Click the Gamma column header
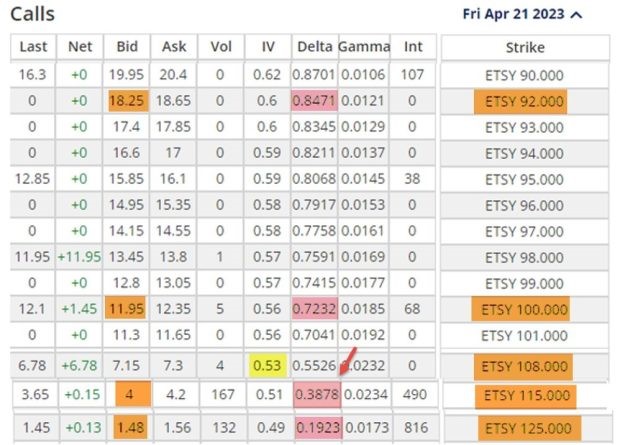 click(363, 47)
